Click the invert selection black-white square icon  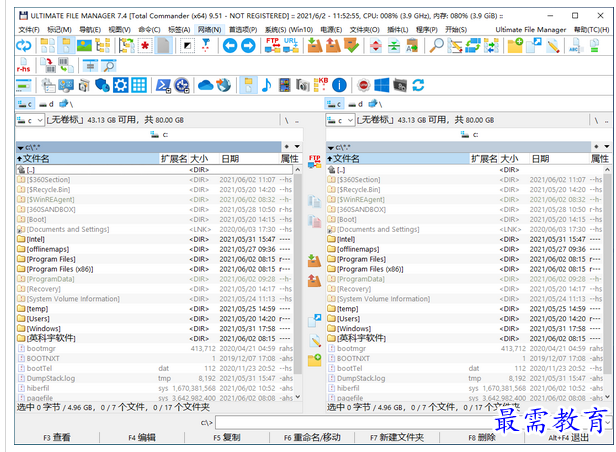pyautogui.click(x=187, y=46)
